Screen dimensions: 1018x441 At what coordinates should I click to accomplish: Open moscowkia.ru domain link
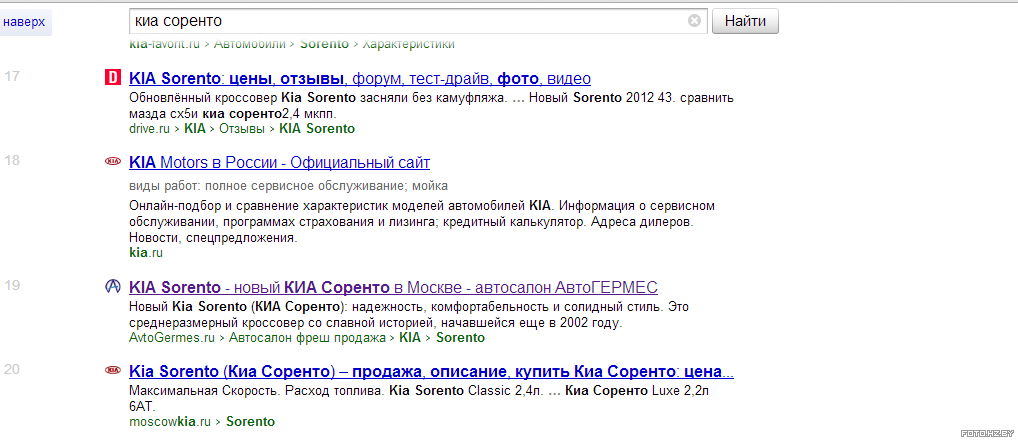point(170,422)
